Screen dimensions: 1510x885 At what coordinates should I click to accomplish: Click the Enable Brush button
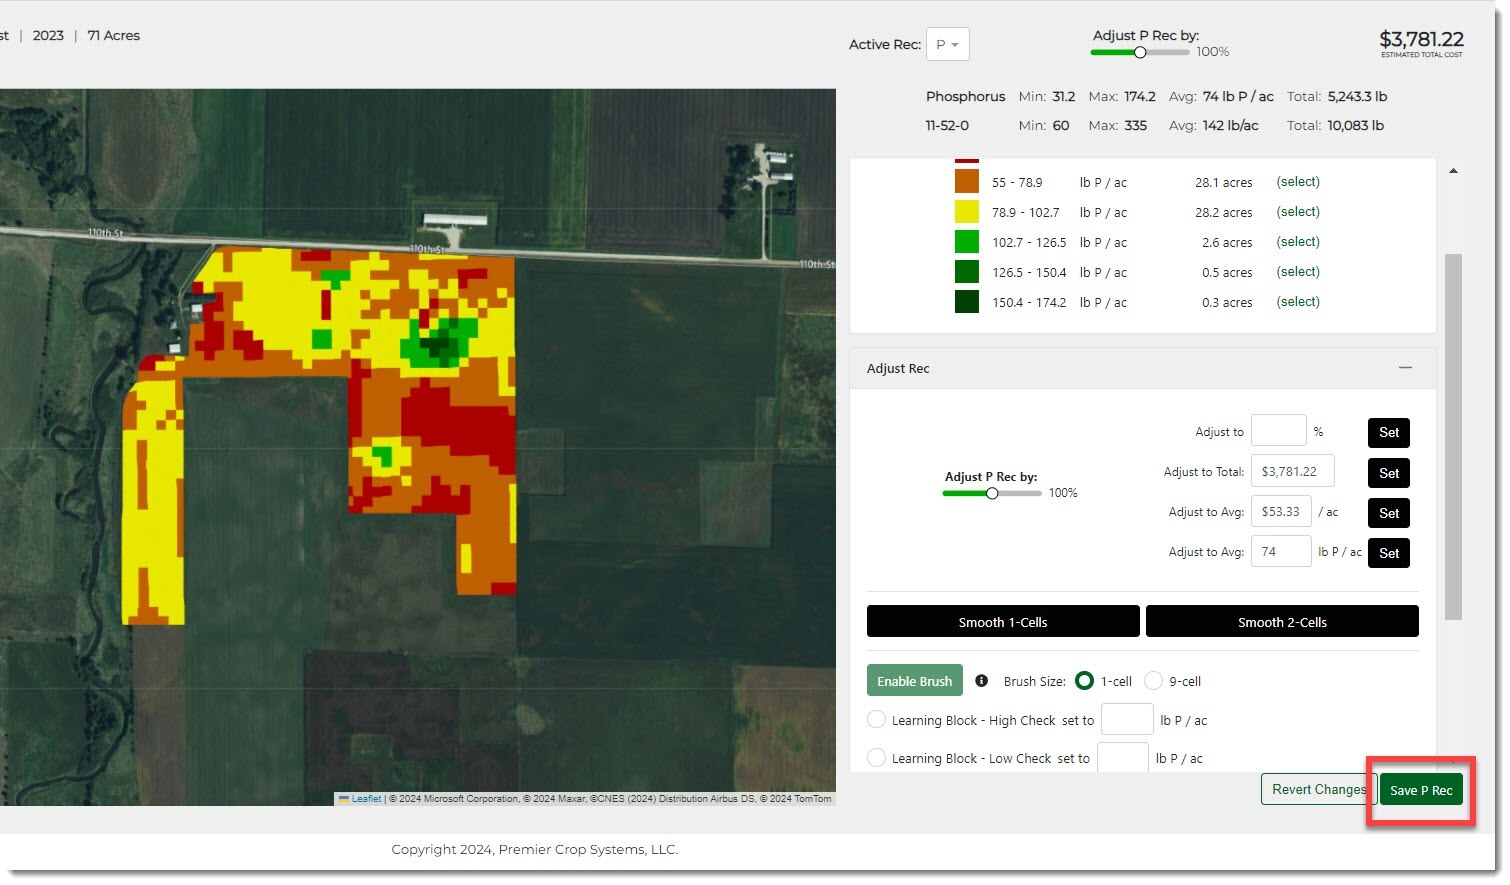coord(914,681)
